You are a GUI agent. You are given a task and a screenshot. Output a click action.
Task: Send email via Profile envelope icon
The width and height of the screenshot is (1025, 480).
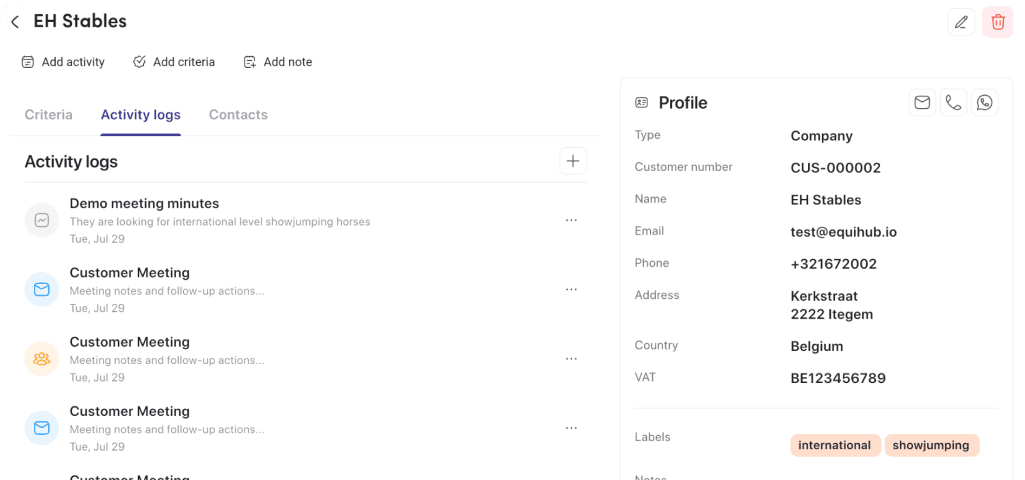click(x=922, y=103)
